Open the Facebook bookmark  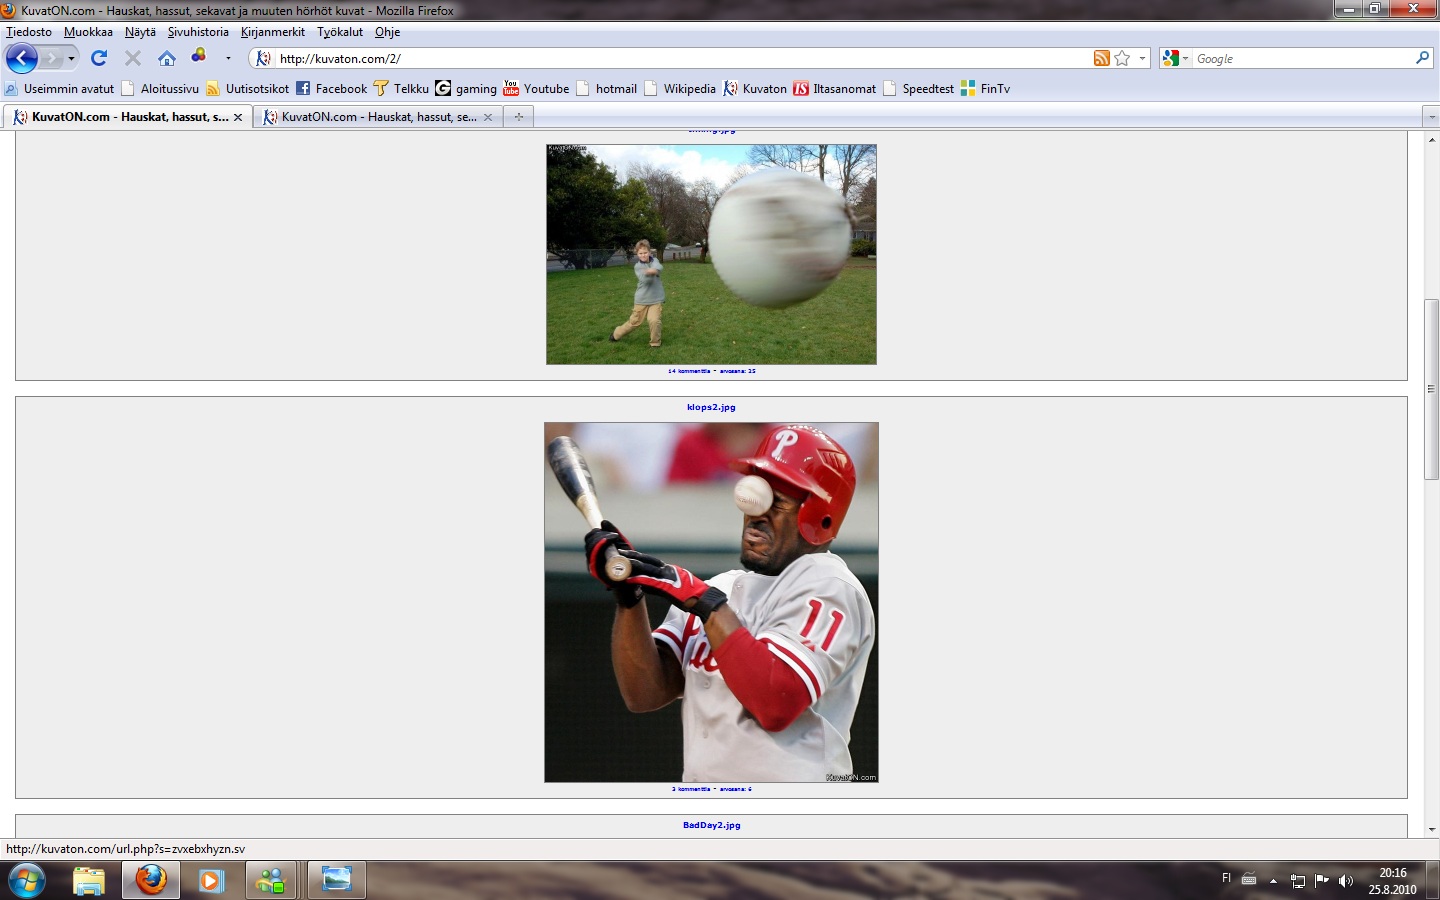(331, 88)
